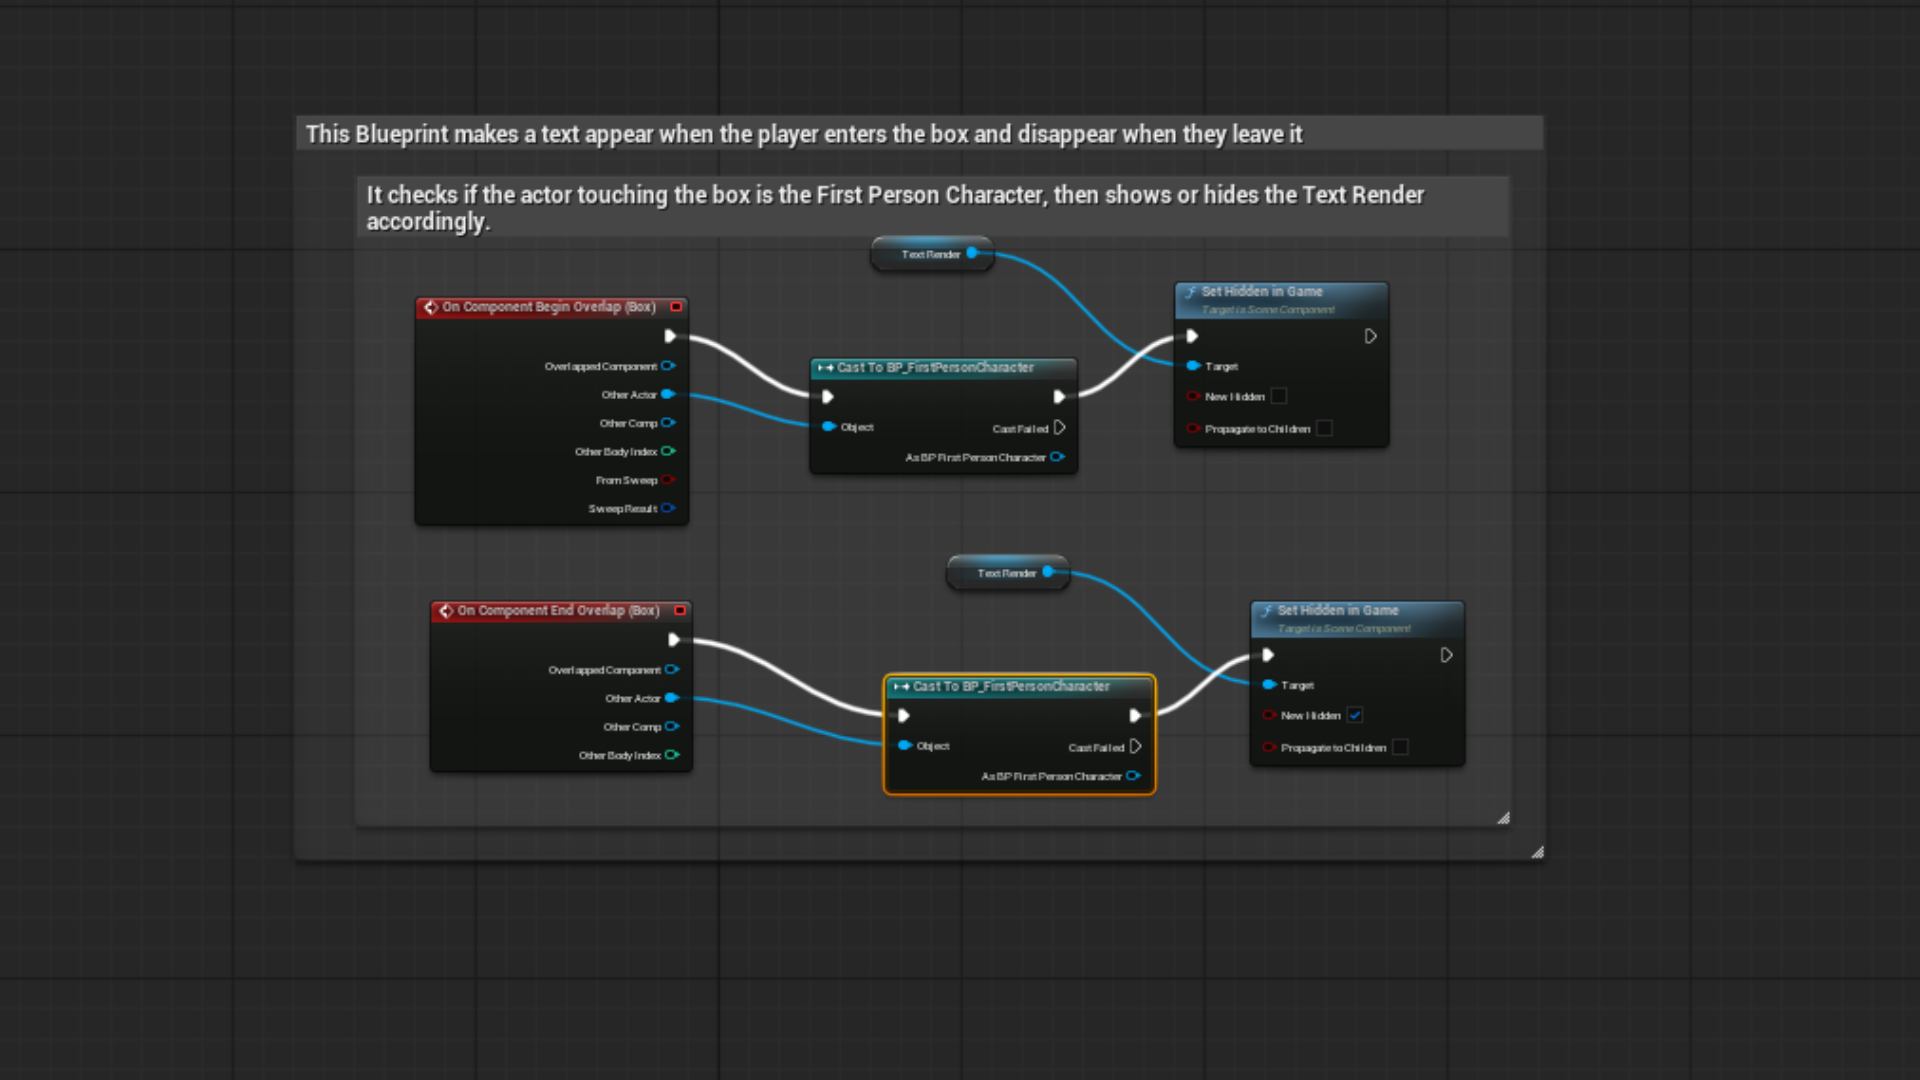The width and height of the screenshot is (1920, 1080).
Task: Click the execution output of upper Set Hidden in Game
Action: tap(1371, 336)
